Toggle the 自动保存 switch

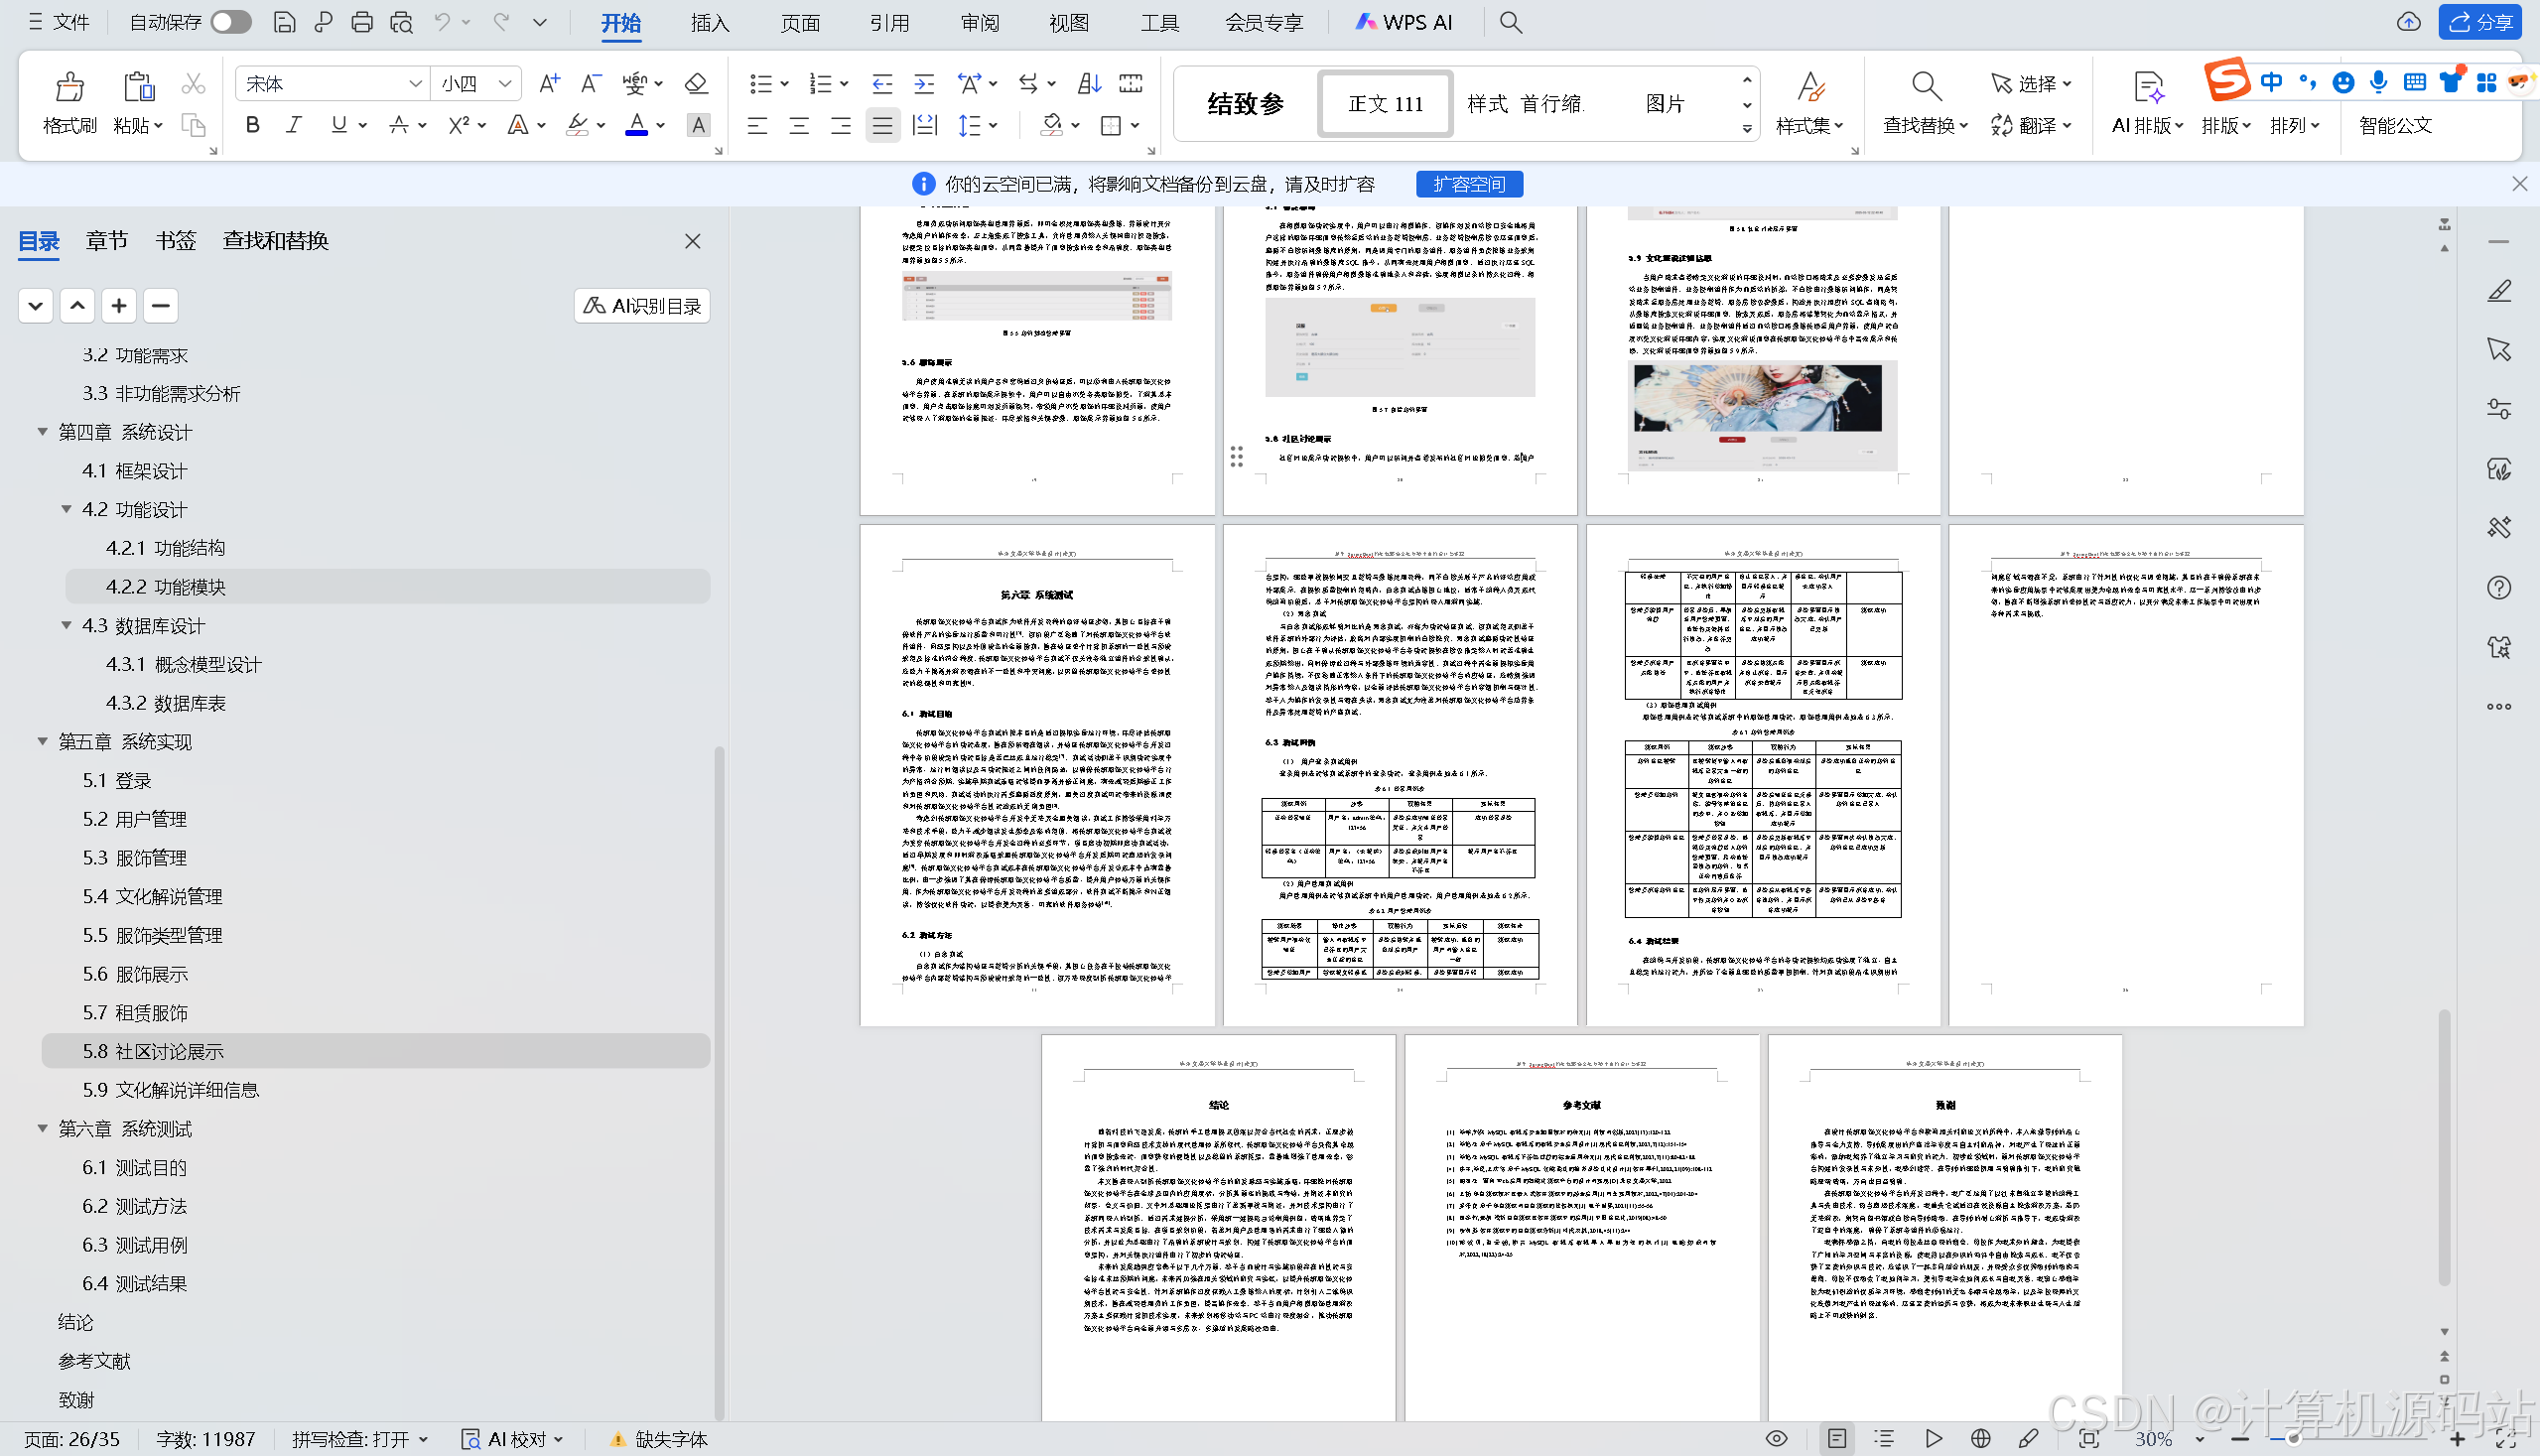231,22
